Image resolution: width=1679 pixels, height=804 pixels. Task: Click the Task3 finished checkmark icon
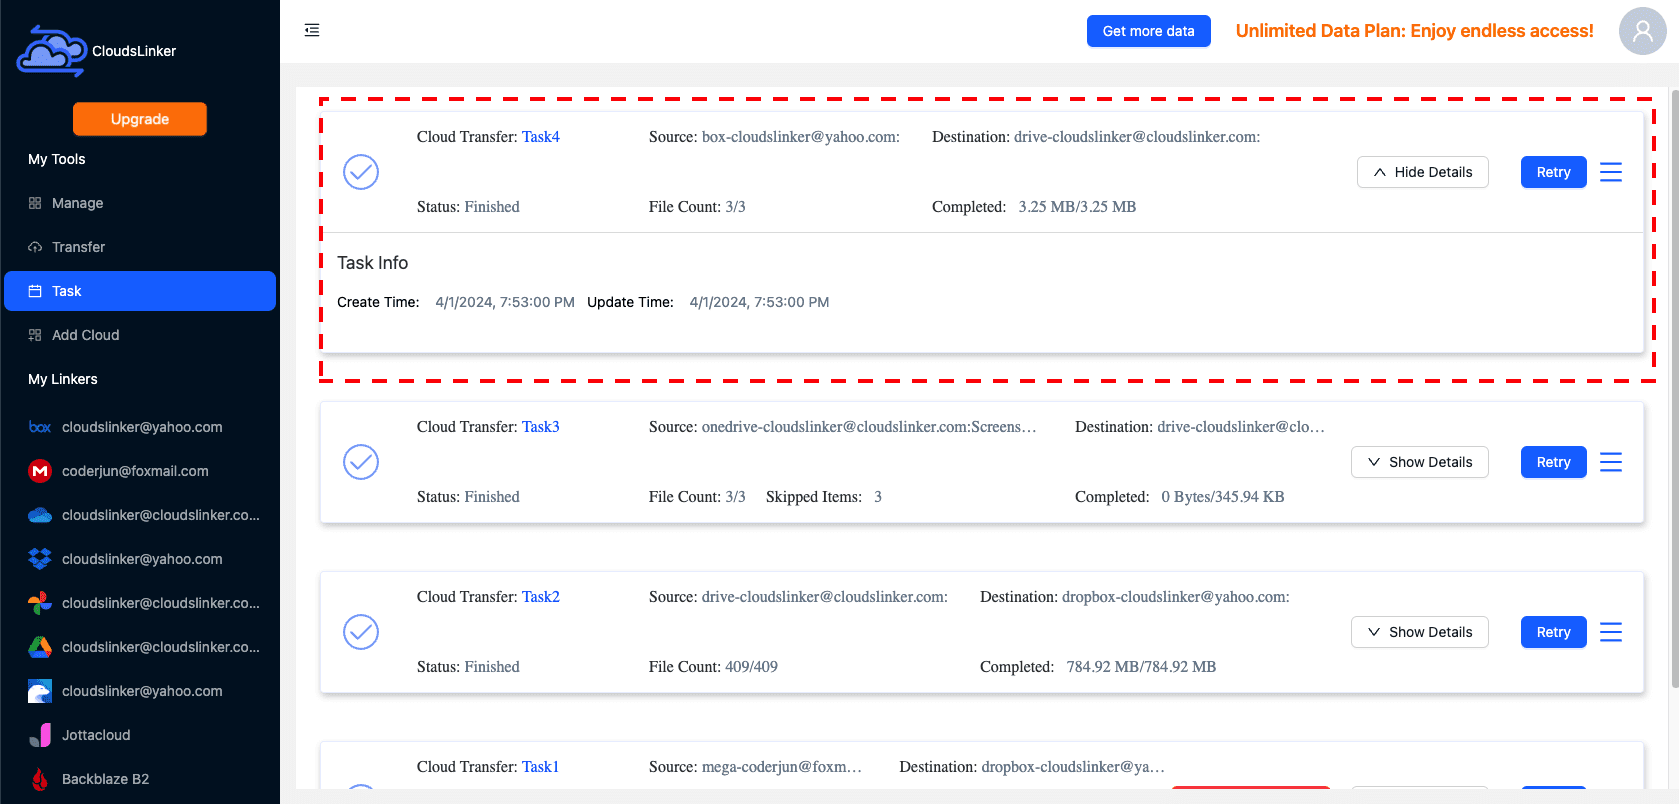tap(361, 462)
